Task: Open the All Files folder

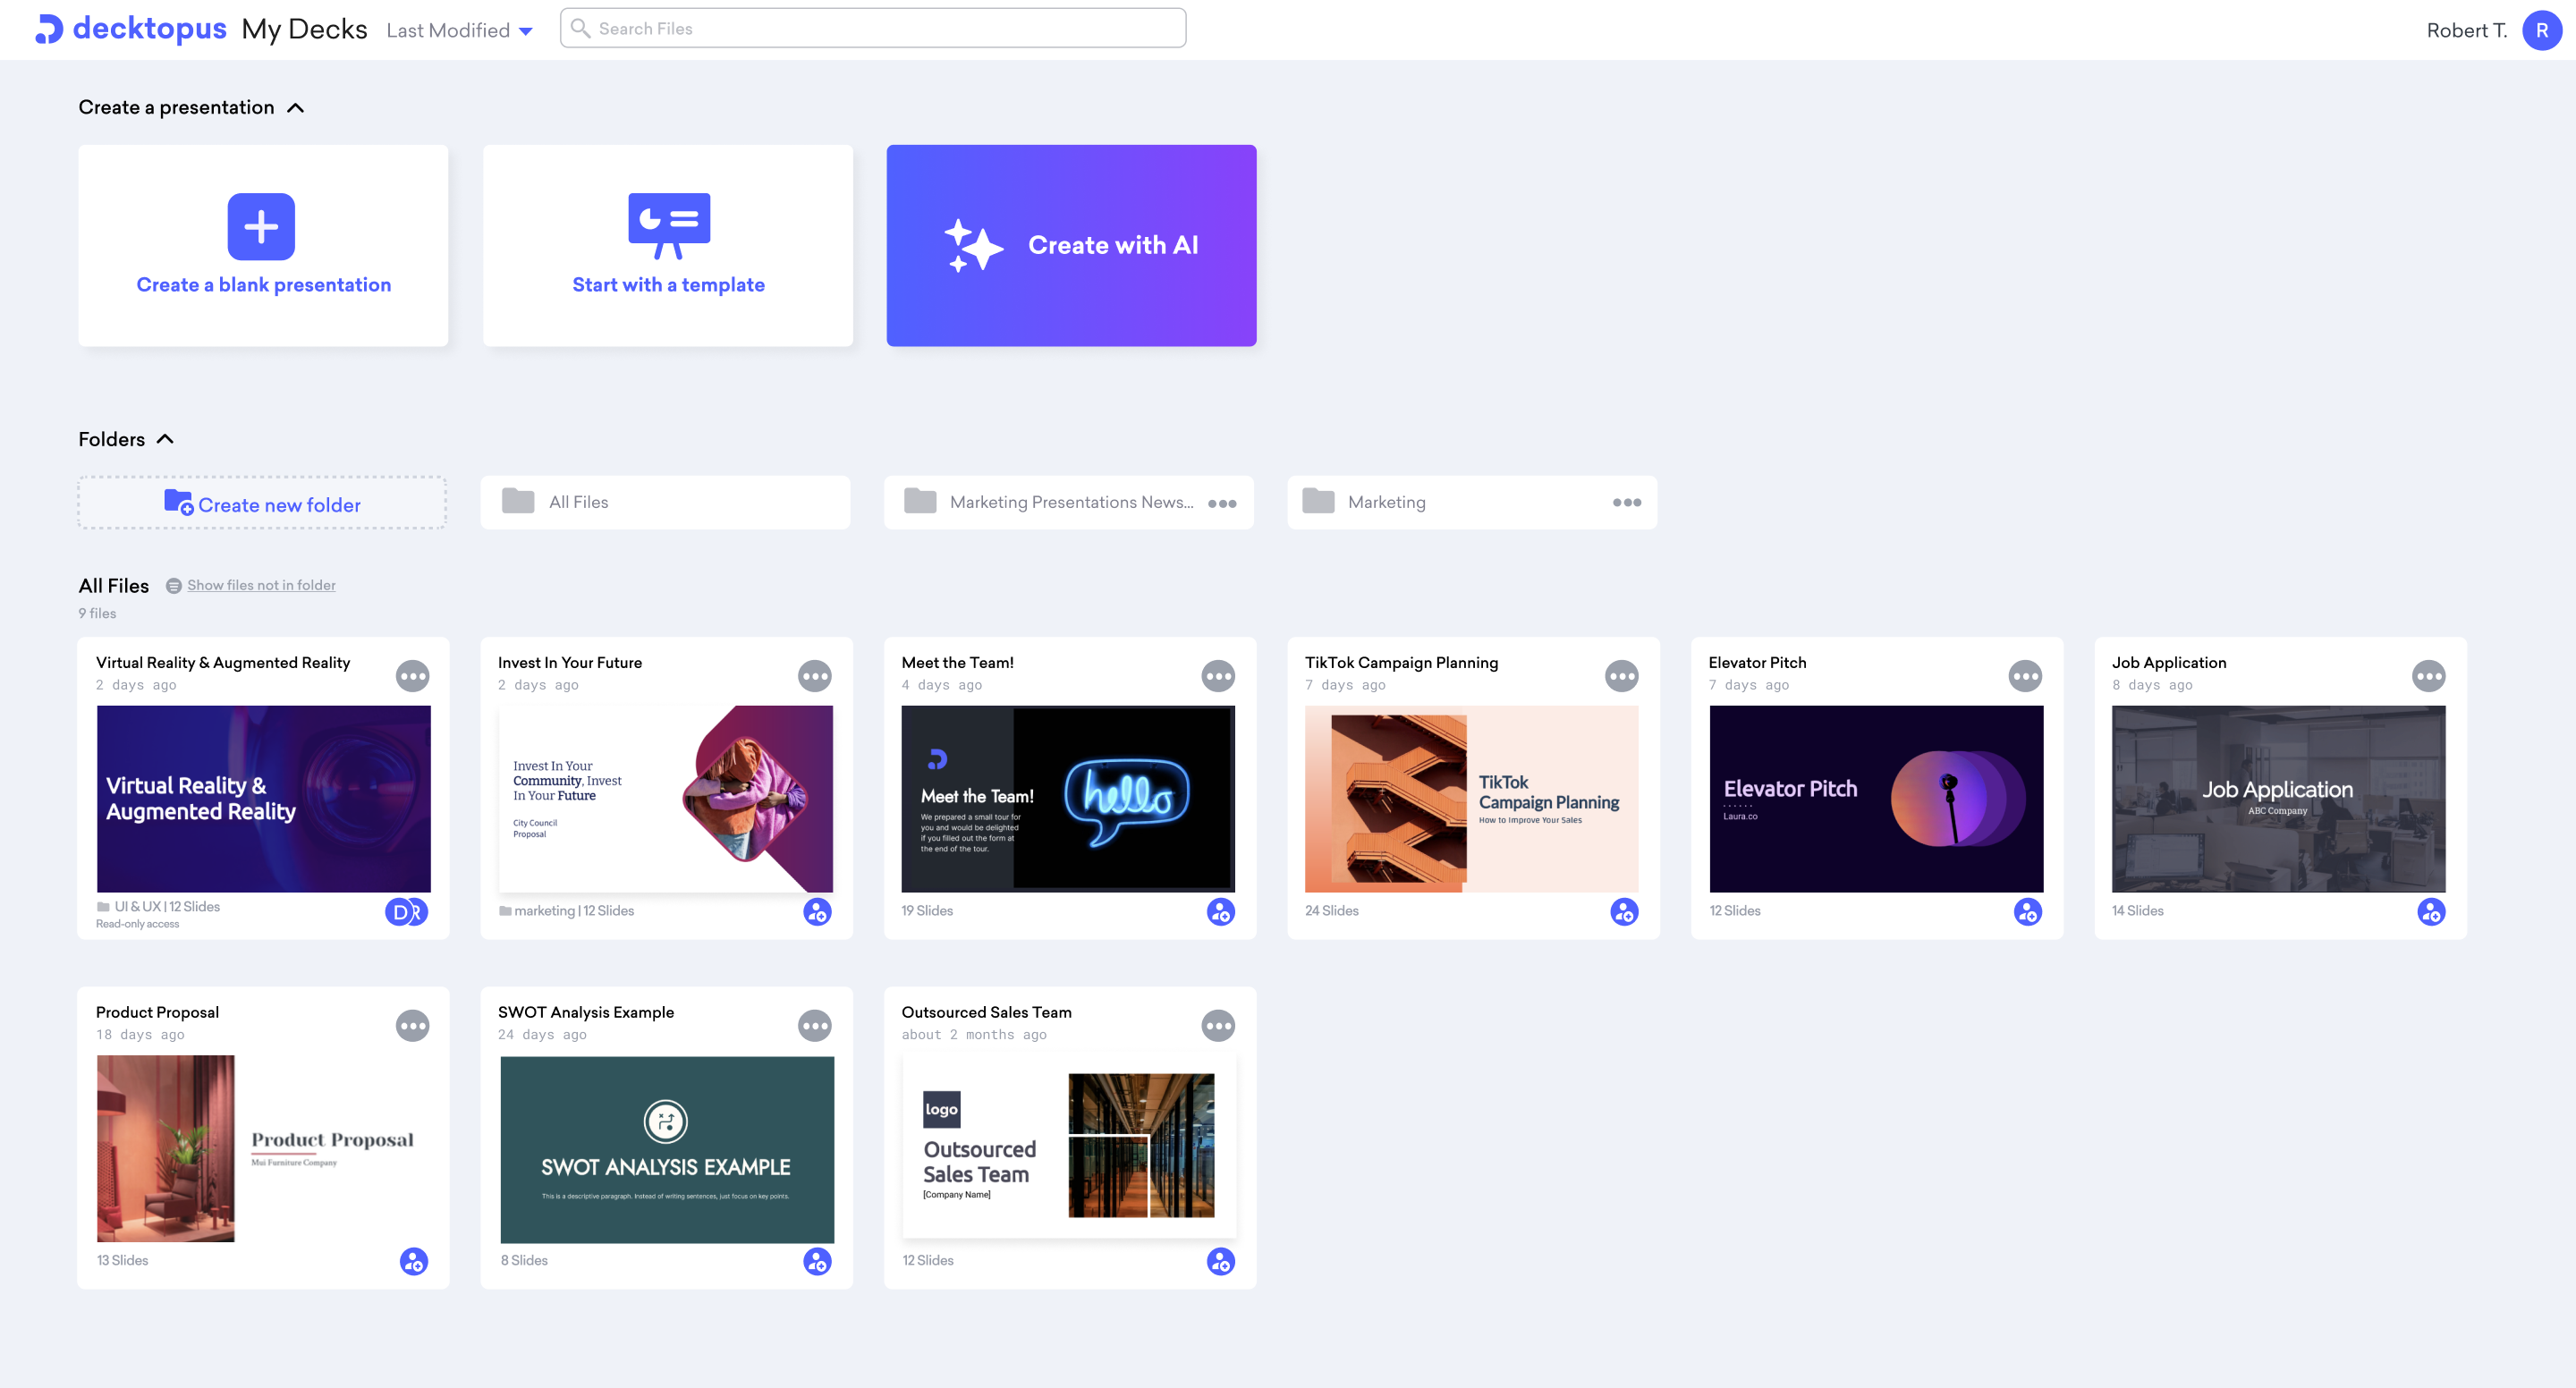Action: pos(665,502)
